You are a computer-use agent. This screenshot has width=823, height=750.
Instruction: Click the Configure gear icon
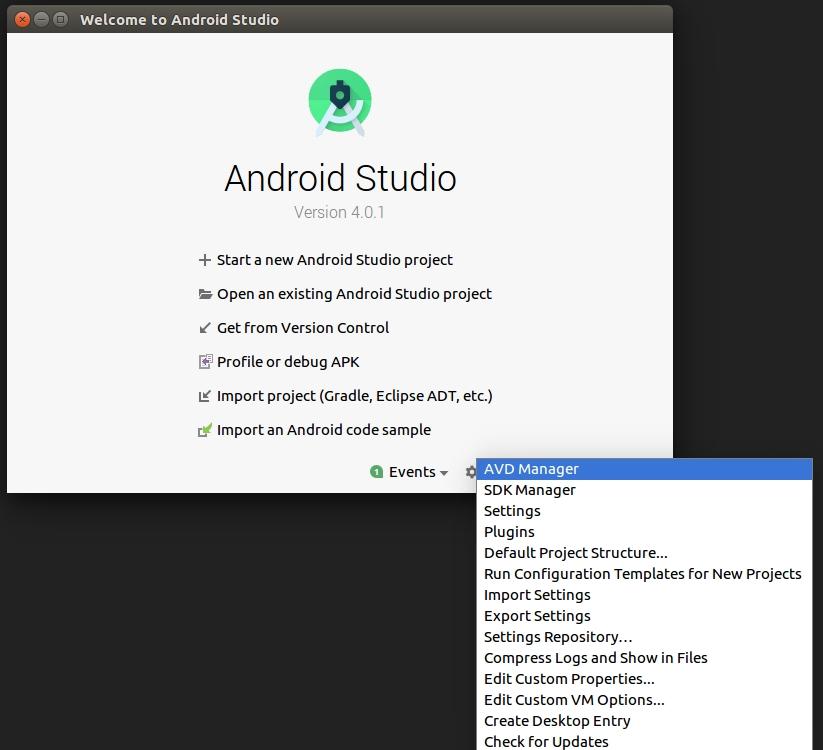tap(470, 472)
